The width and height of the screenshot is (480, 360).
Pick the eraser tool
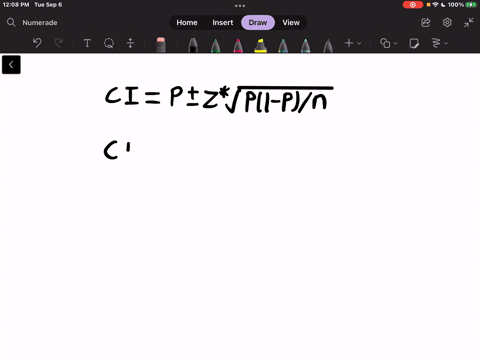[x=161, y=45]
